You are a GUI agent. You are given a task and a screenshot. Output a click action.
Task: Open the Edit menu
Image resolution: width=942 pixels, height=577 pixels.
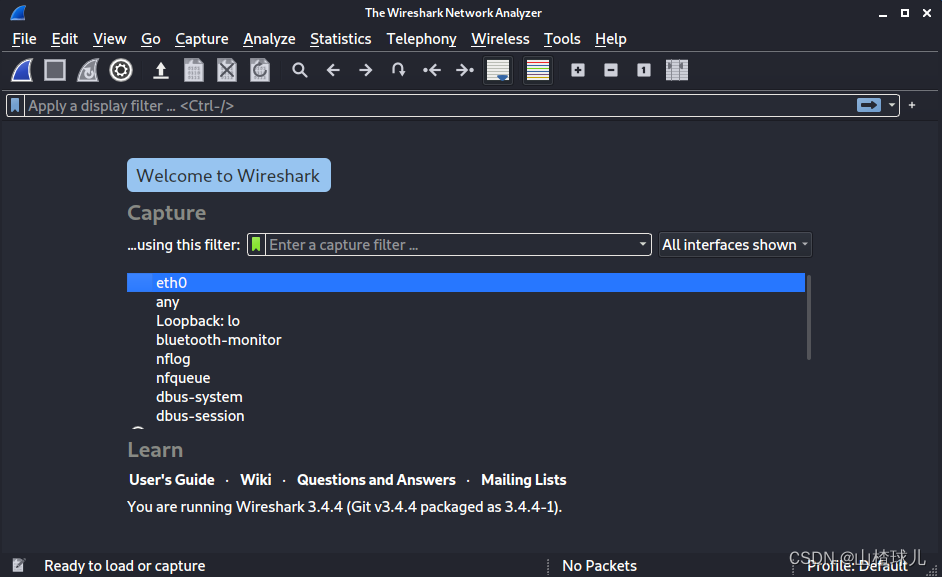[64, 39]
